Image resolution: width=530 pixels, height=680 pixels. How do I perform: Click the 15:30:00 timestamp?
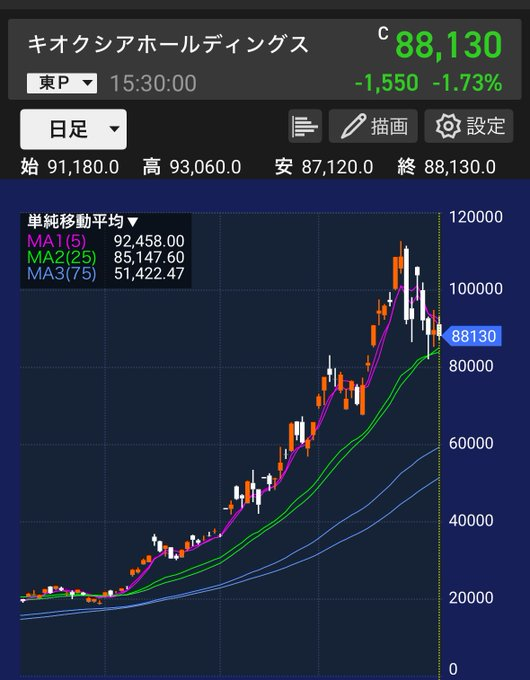(153, 83)
